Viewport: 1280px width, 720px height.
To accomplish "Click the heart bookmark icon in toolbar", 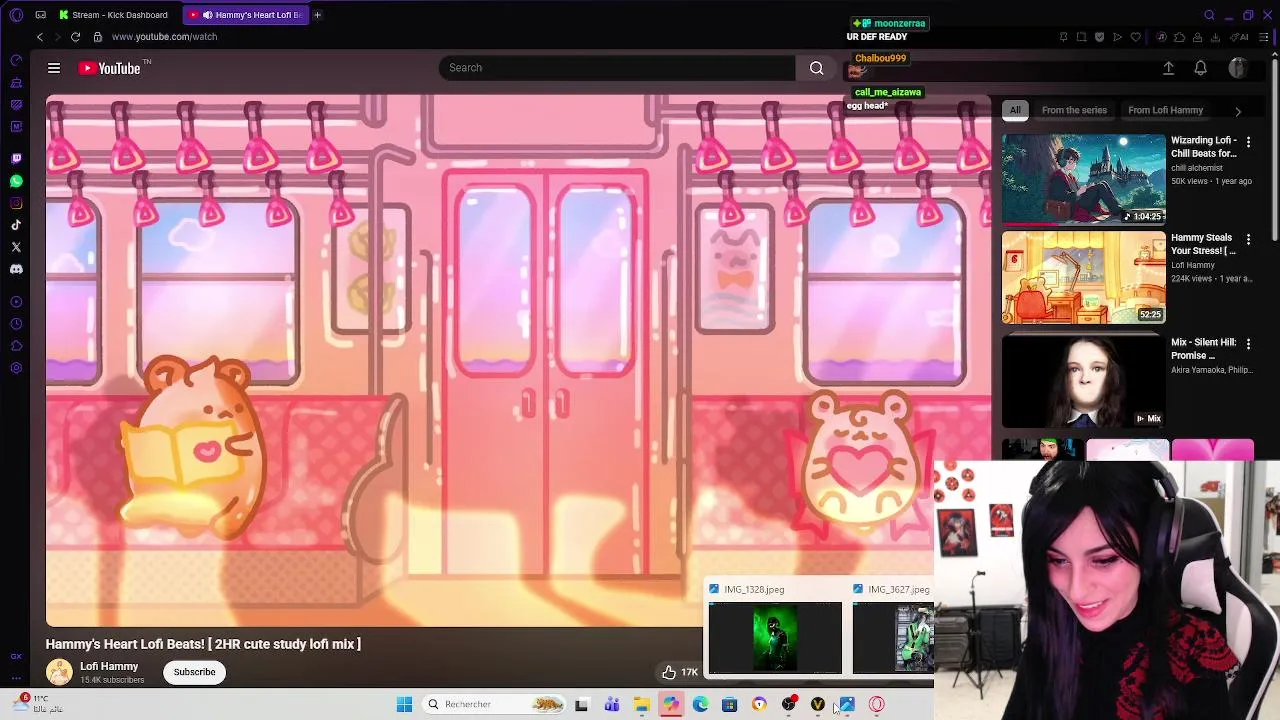I will click(x=1135, y=37).
